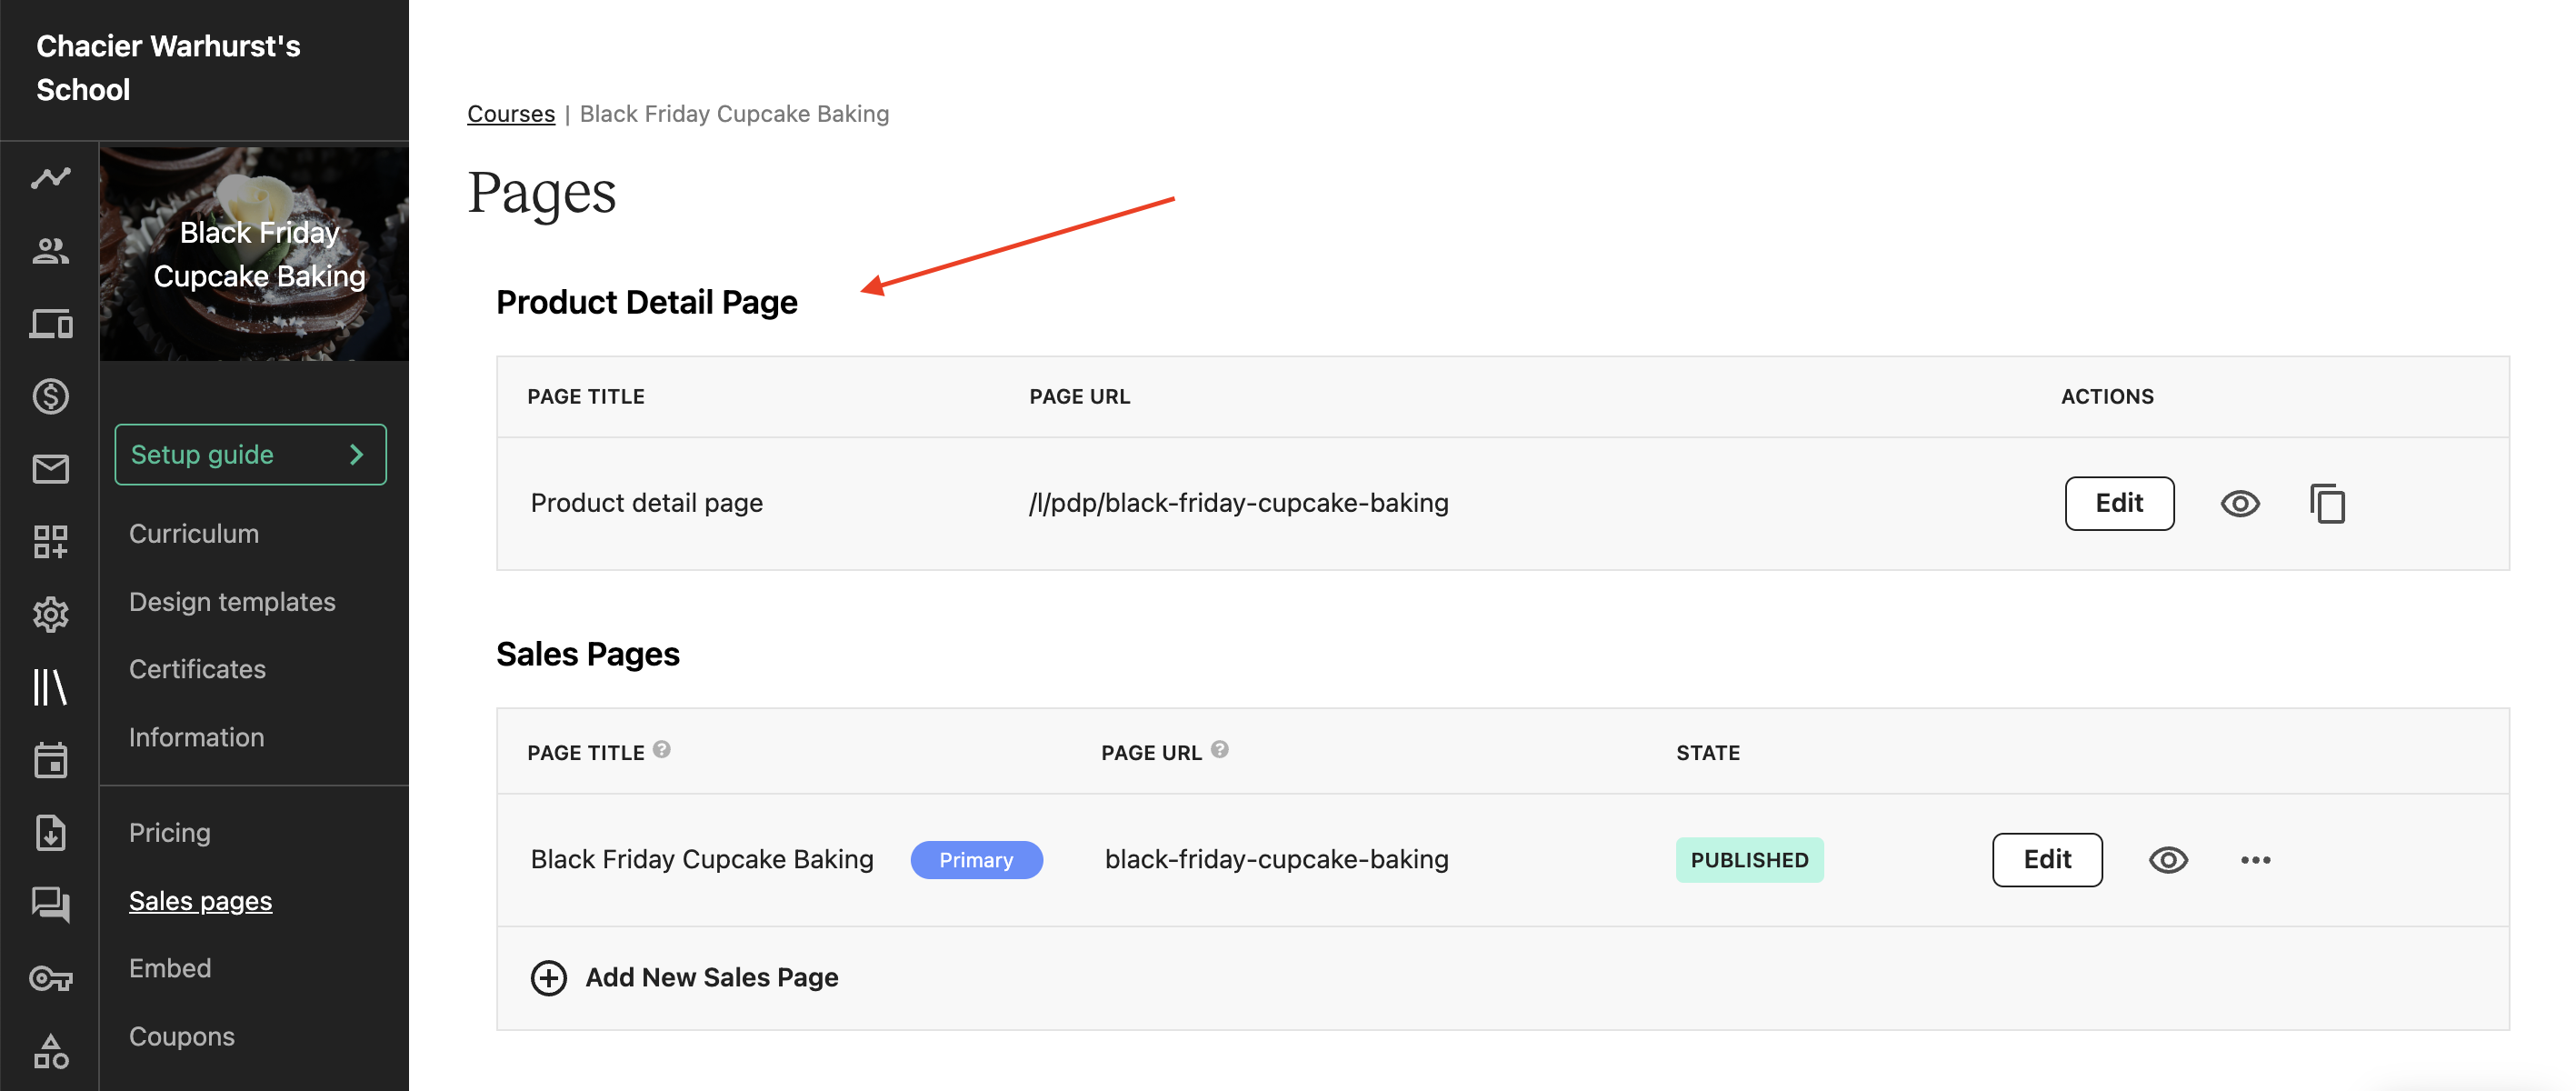Click the Primary badge on the sales page

pyautogui.click(x=976, y=860)
